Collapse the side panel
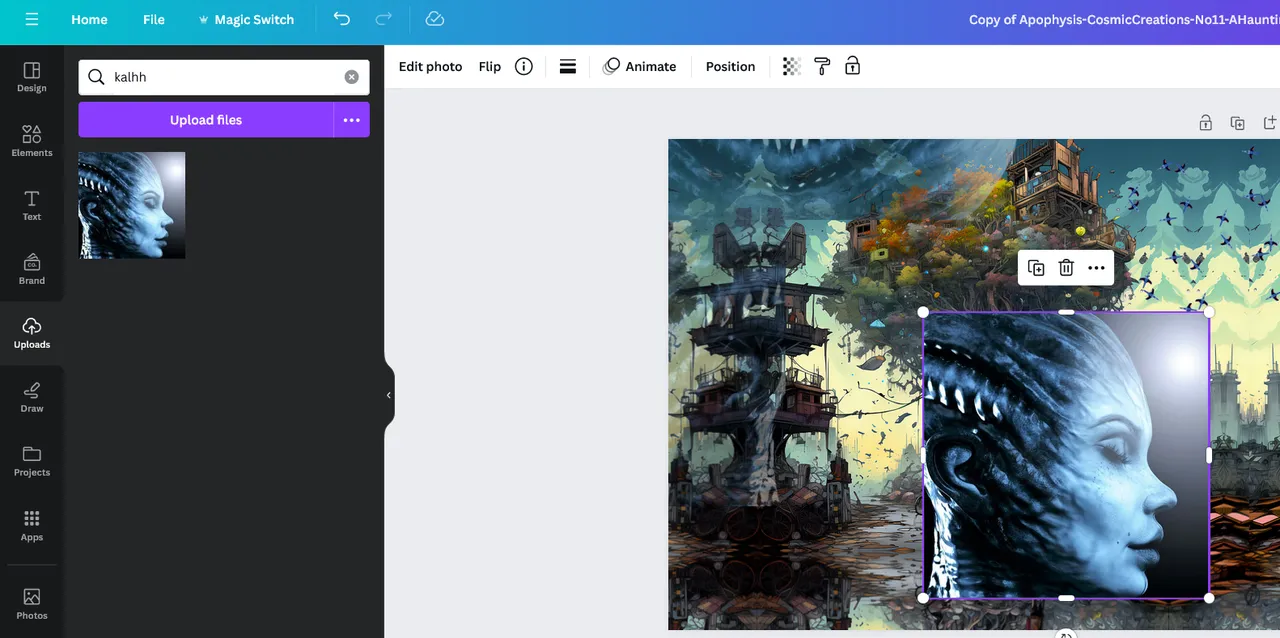Viewport: 1280px width, 638px height. (389, 395)
